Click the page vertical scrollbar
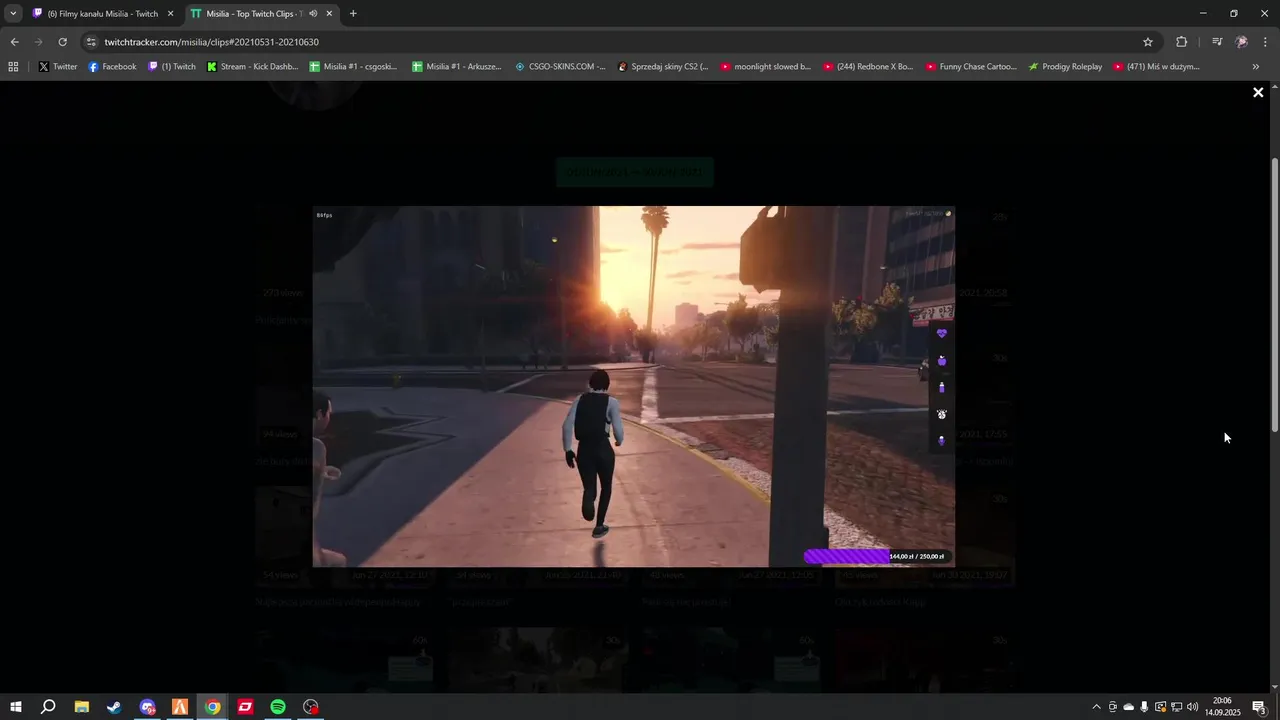 click(x=1274, y=295)
